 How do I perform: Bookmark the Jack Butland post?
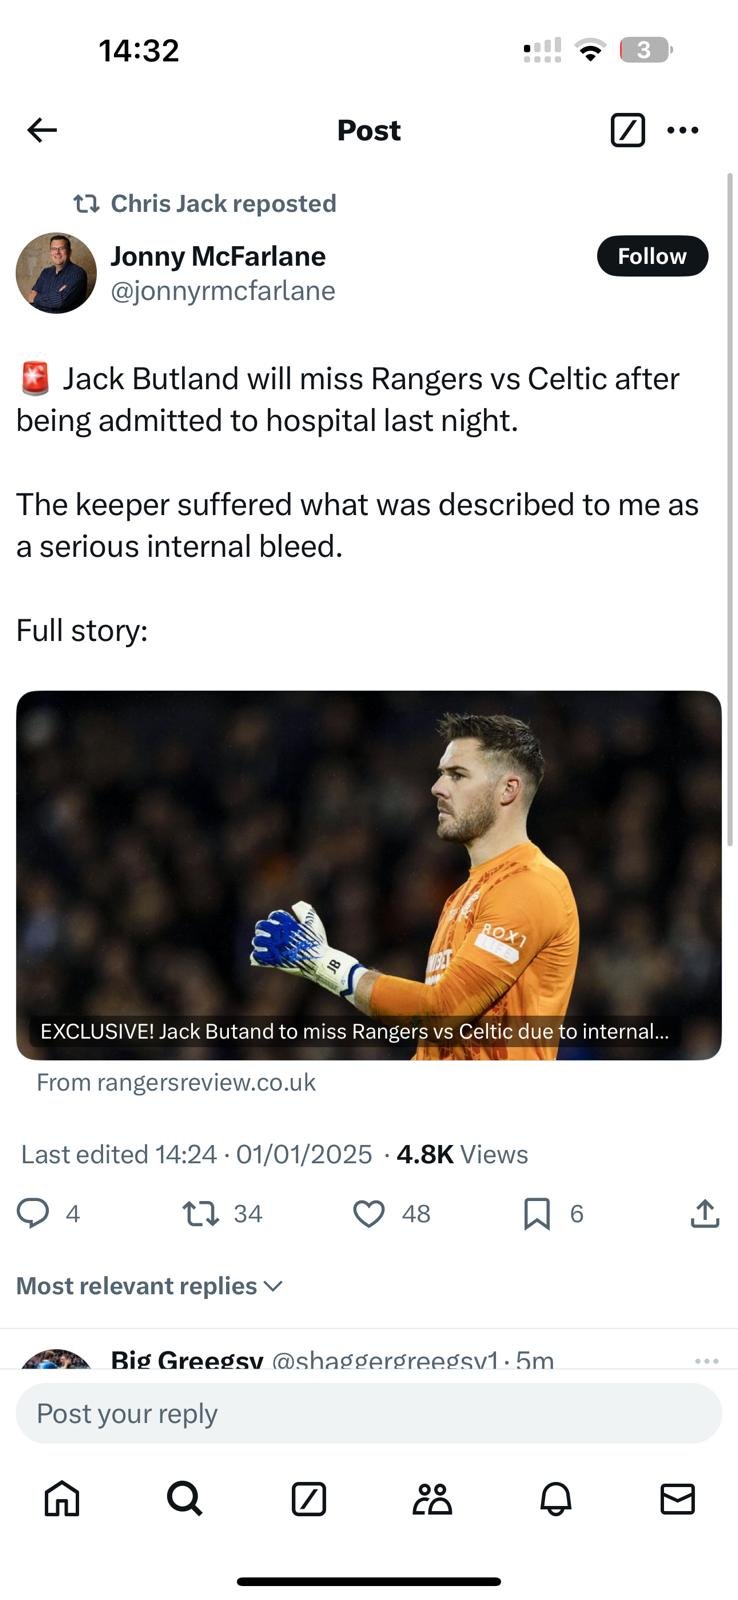coord(537,1213)
